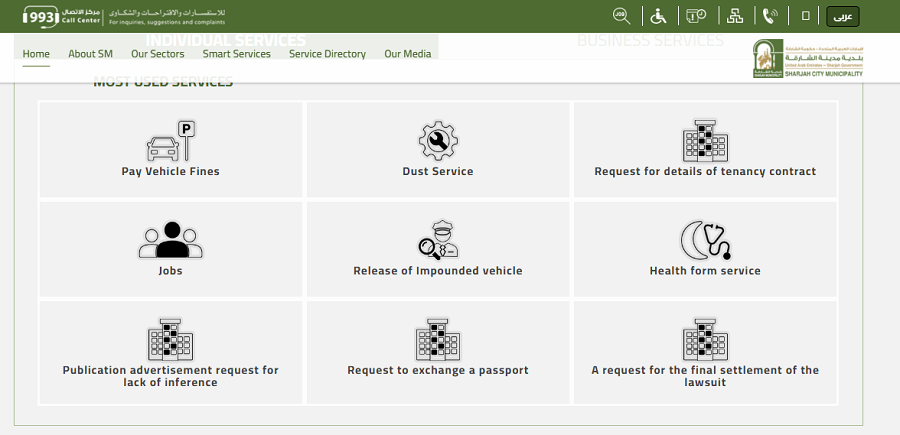This screenshot has width=900, height=435.
Task: Open the Pay Vehicle Fines service
Action: tap(171, 150)
